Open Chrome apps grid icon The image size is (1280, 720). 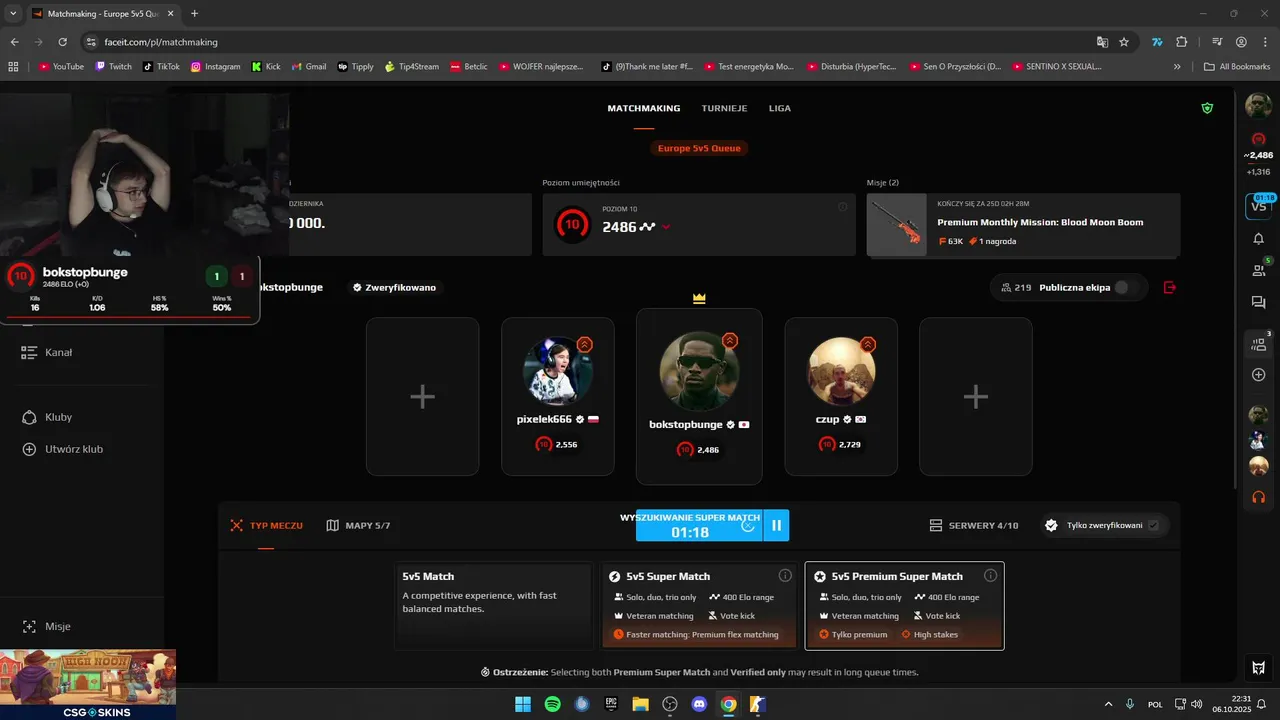point(13,66)
